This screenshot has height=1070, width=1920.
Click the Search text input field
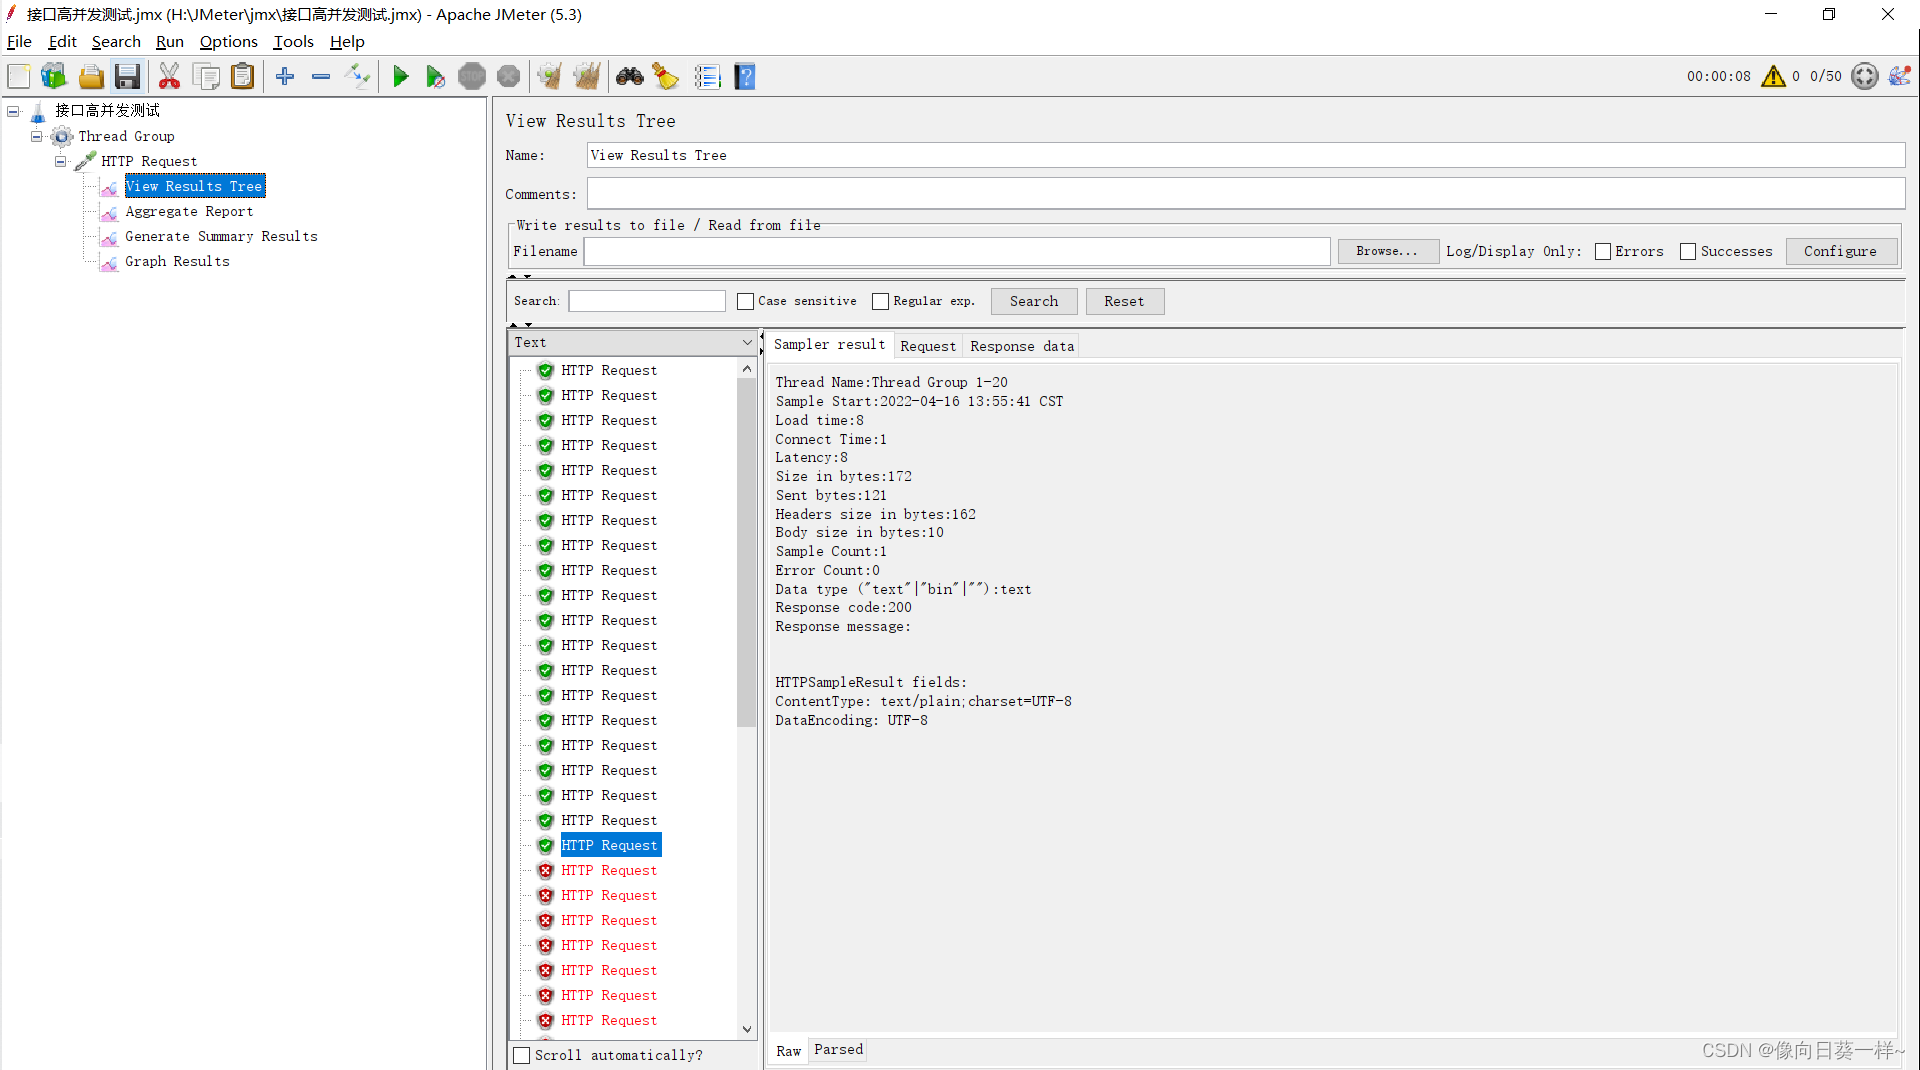pyautogui.click(x=647, y=301)
